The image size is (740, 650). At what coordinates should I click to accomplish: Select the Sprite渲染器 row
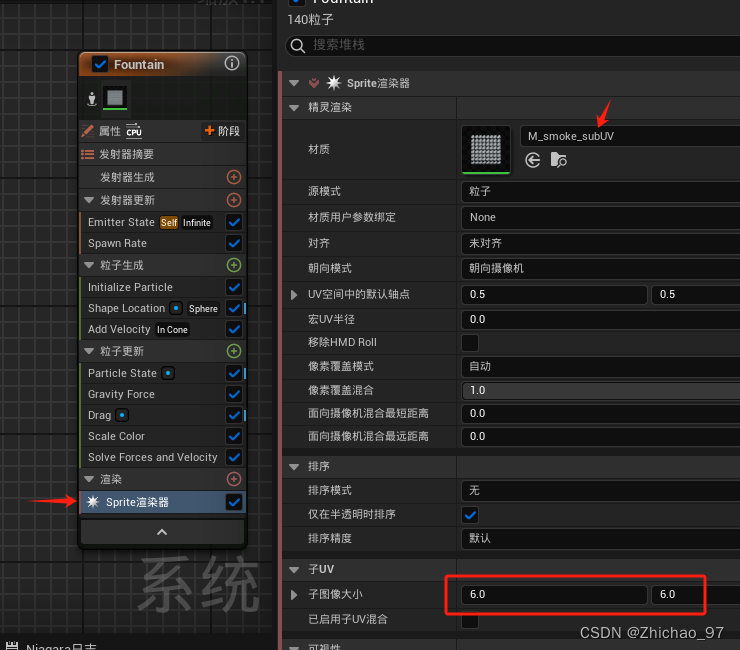(x=163, y=502)
